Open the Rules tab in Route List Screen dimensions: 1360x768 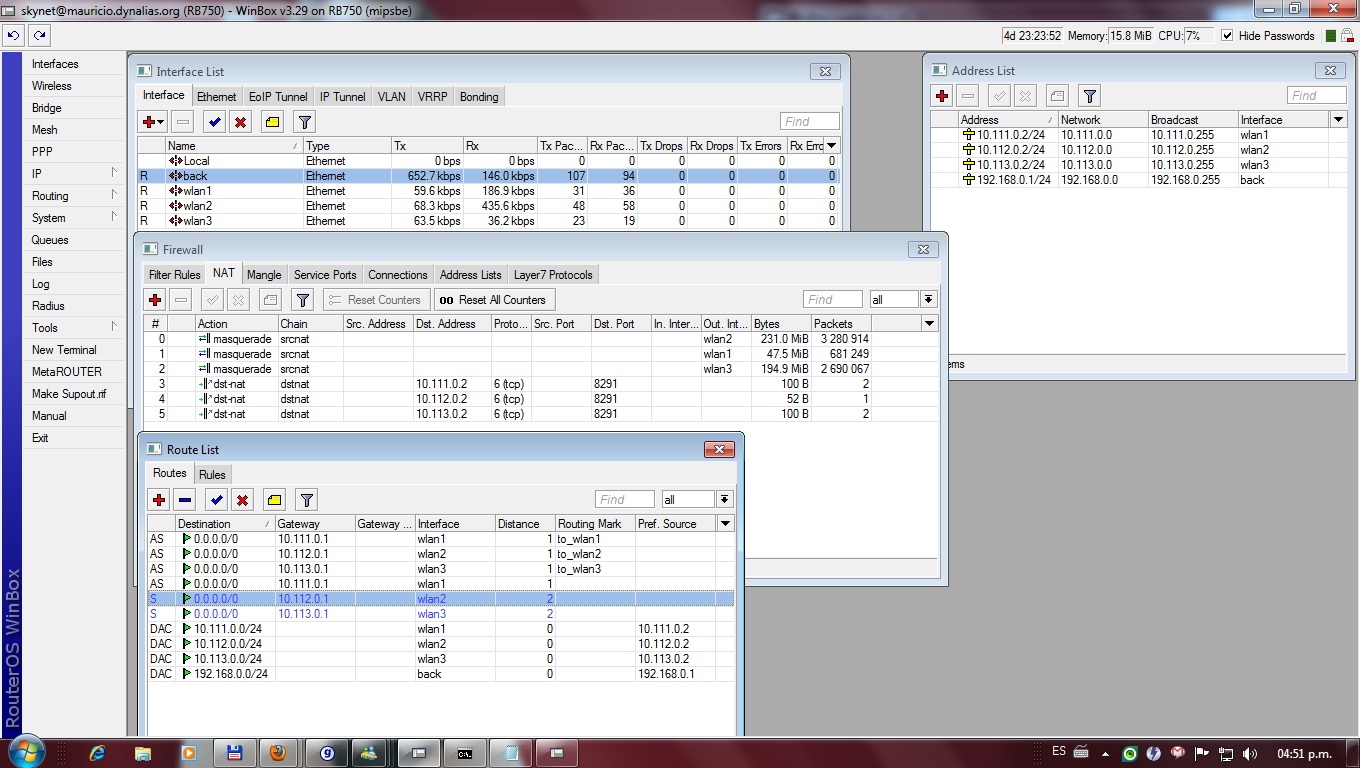pos(212,475)
